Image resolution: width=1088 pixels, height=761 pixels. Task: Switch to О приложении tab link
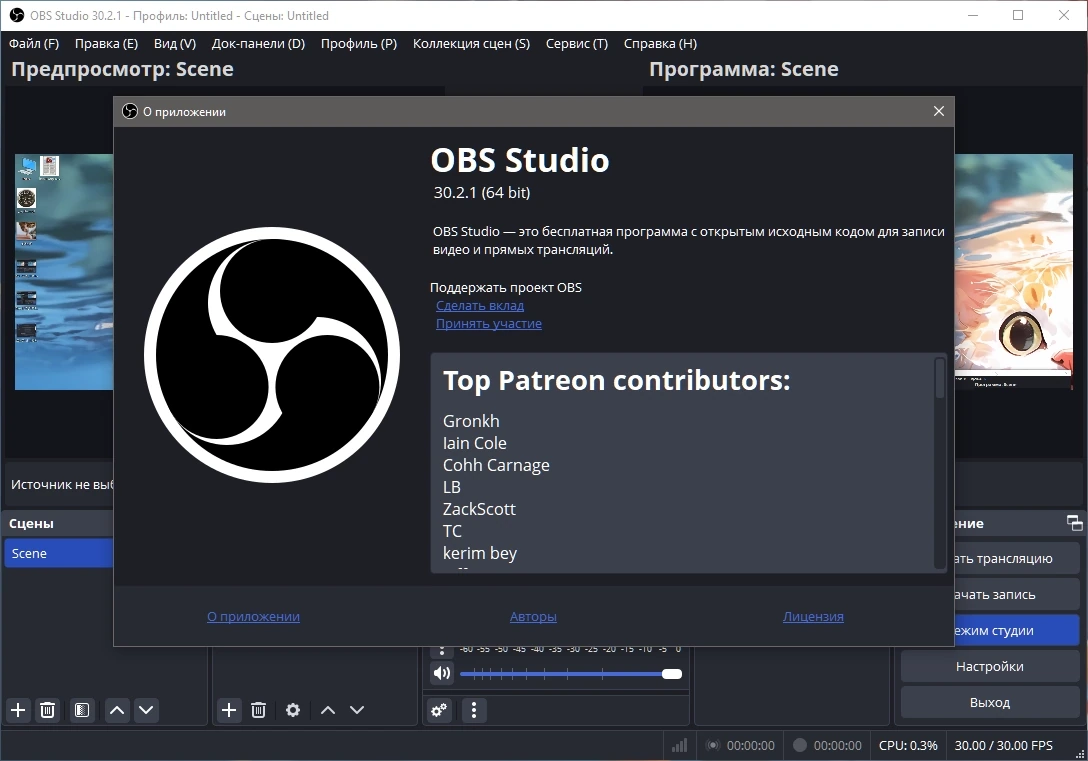(253, 616)
